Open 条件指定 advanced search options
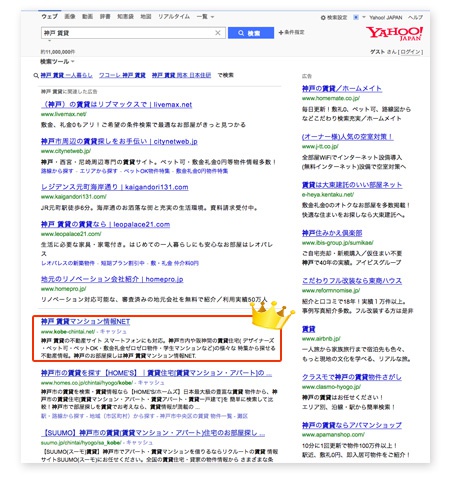The image size is (453, 488). click(291, 32)
